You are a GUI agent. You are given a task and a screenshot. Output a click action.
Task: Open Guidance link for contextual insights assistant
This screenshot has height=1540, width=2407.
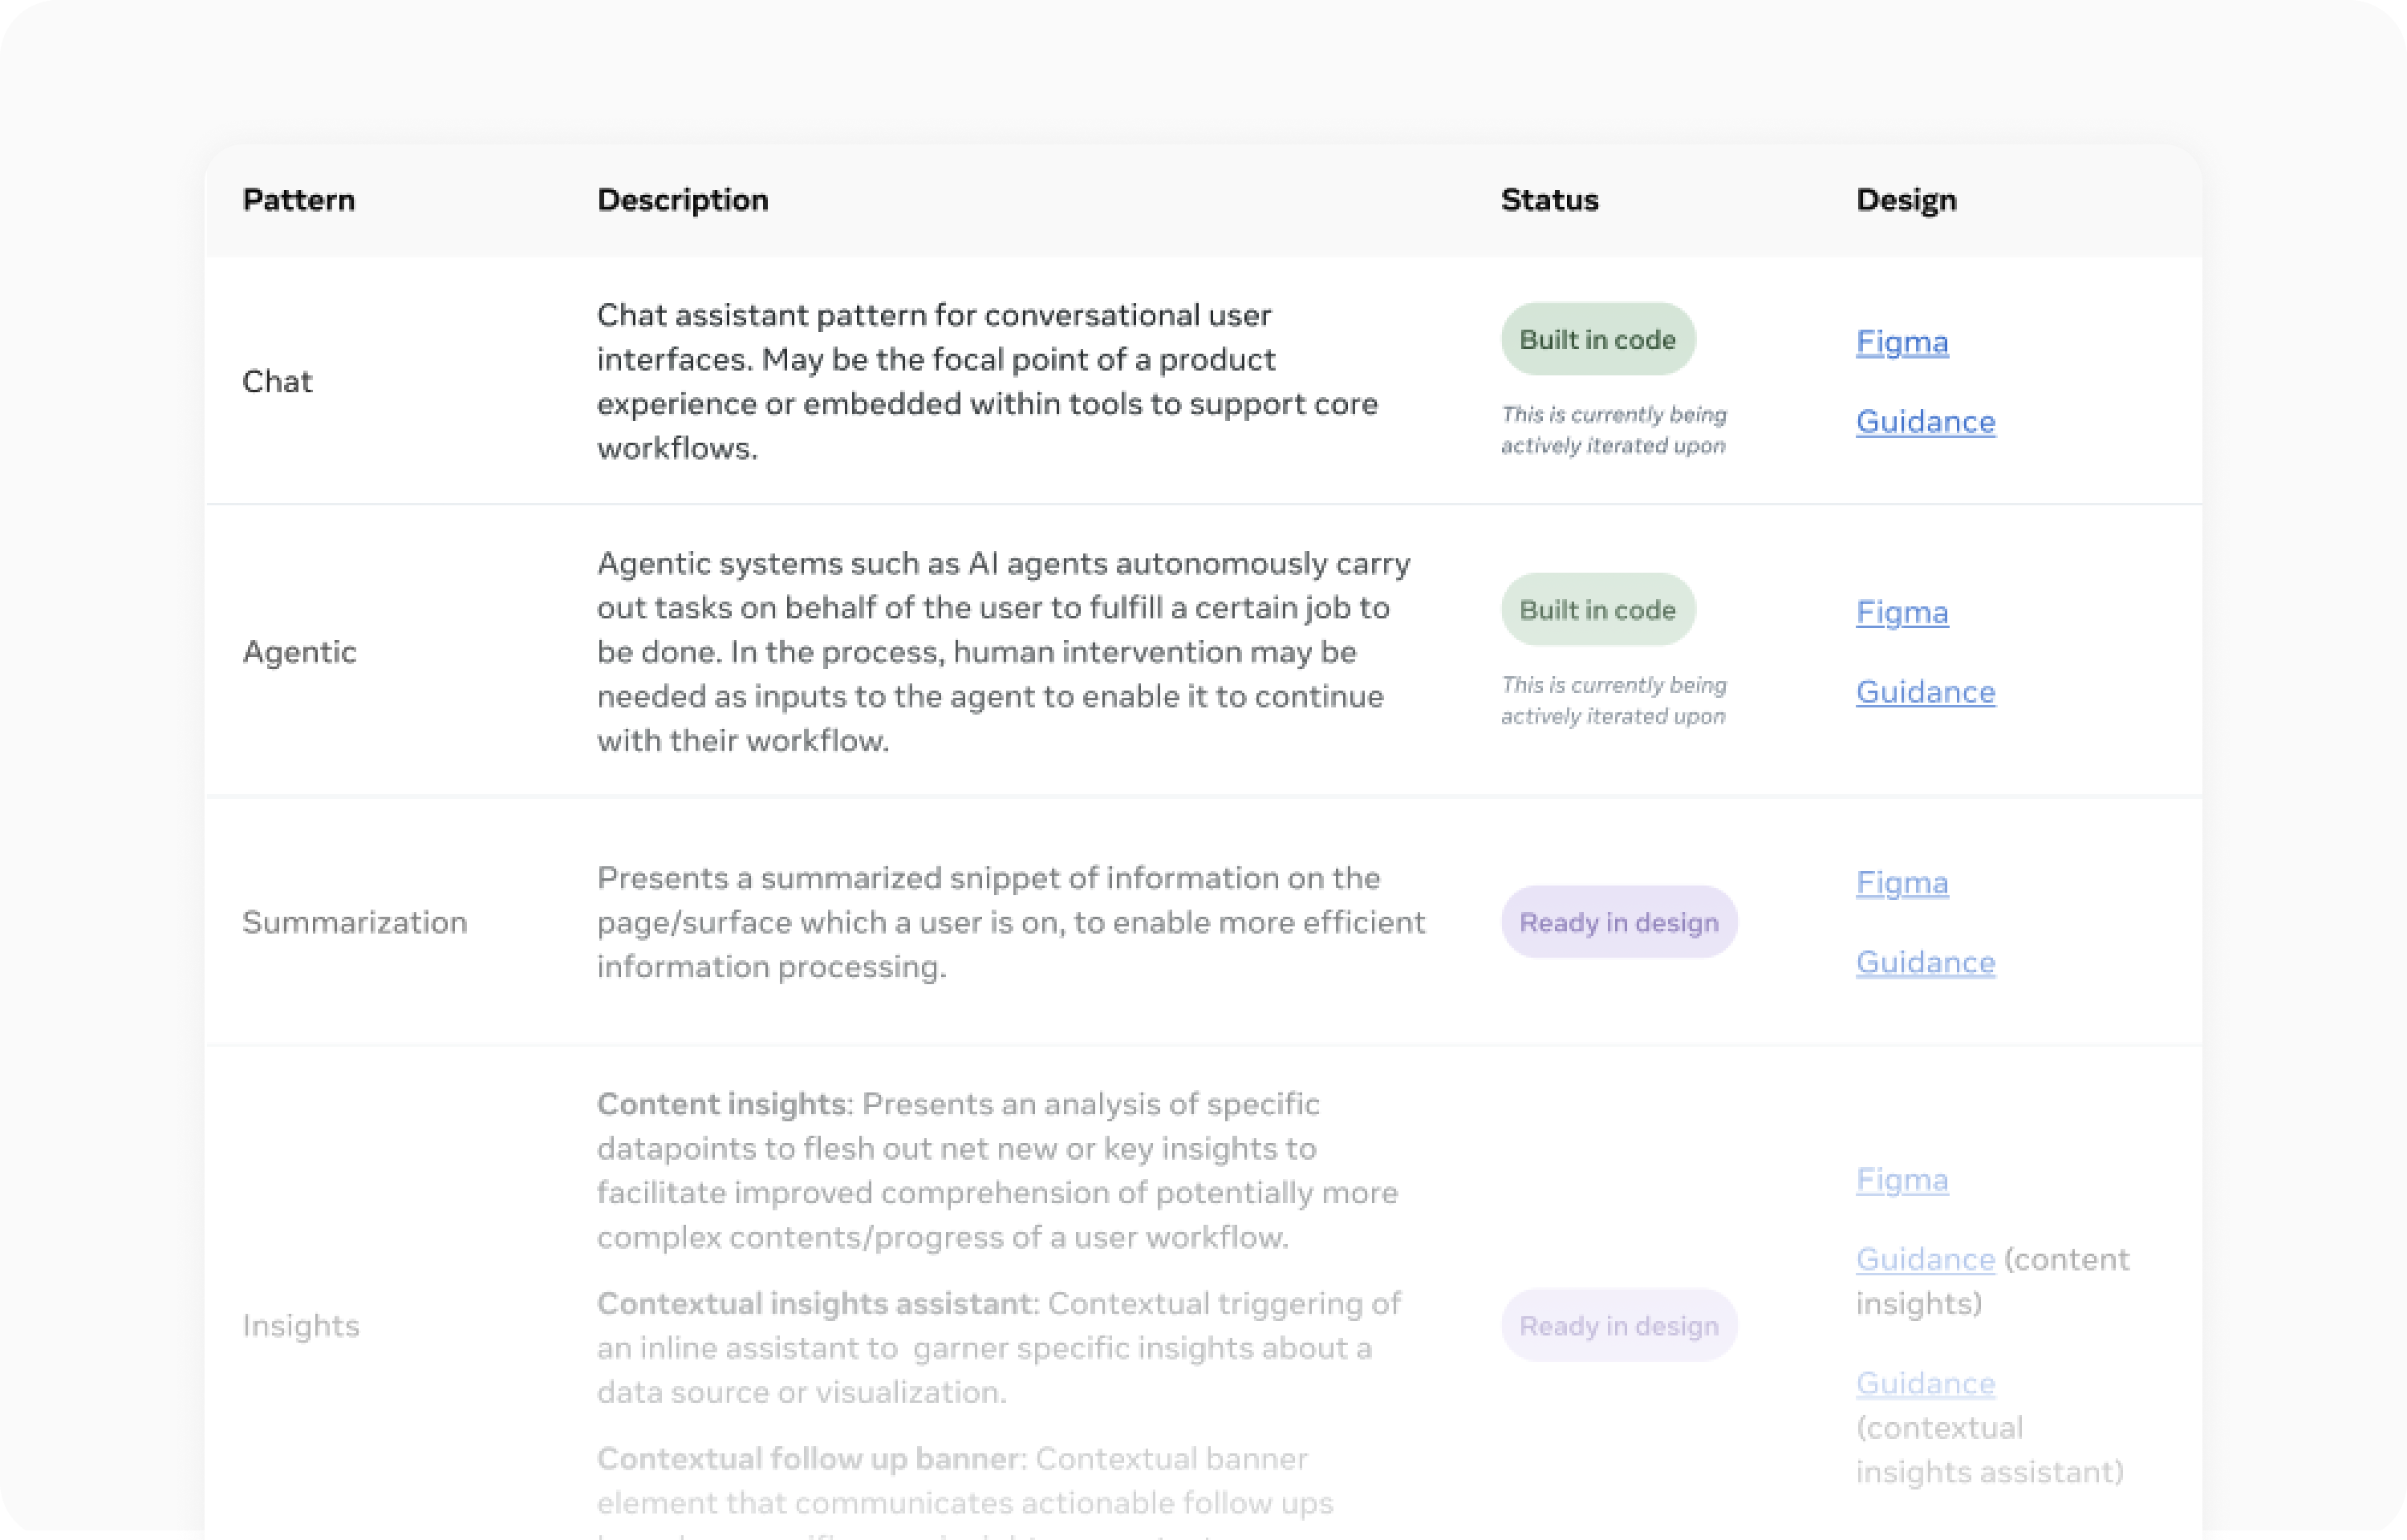click(x=1925, y=1383)
